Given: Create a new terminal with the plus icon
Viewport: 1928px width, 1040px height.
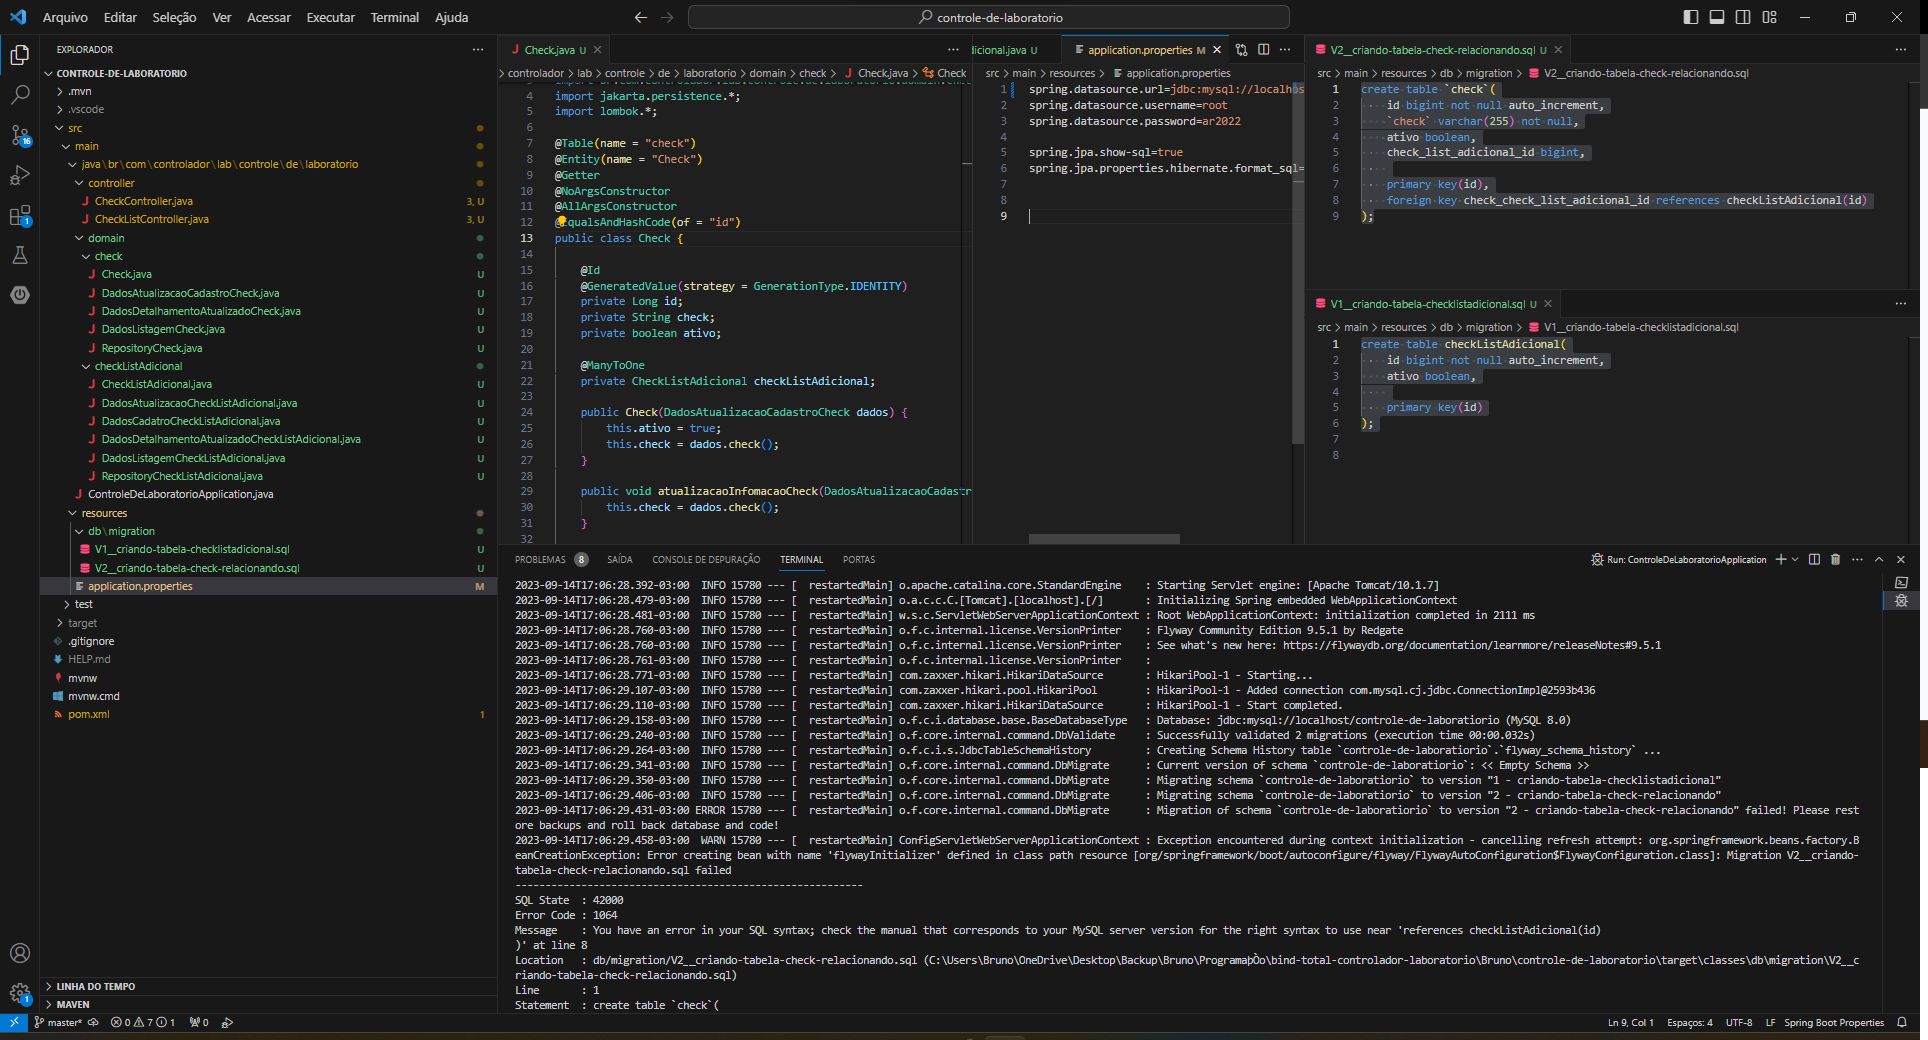Looking at the screenshot, I should tap(1780, 559).
